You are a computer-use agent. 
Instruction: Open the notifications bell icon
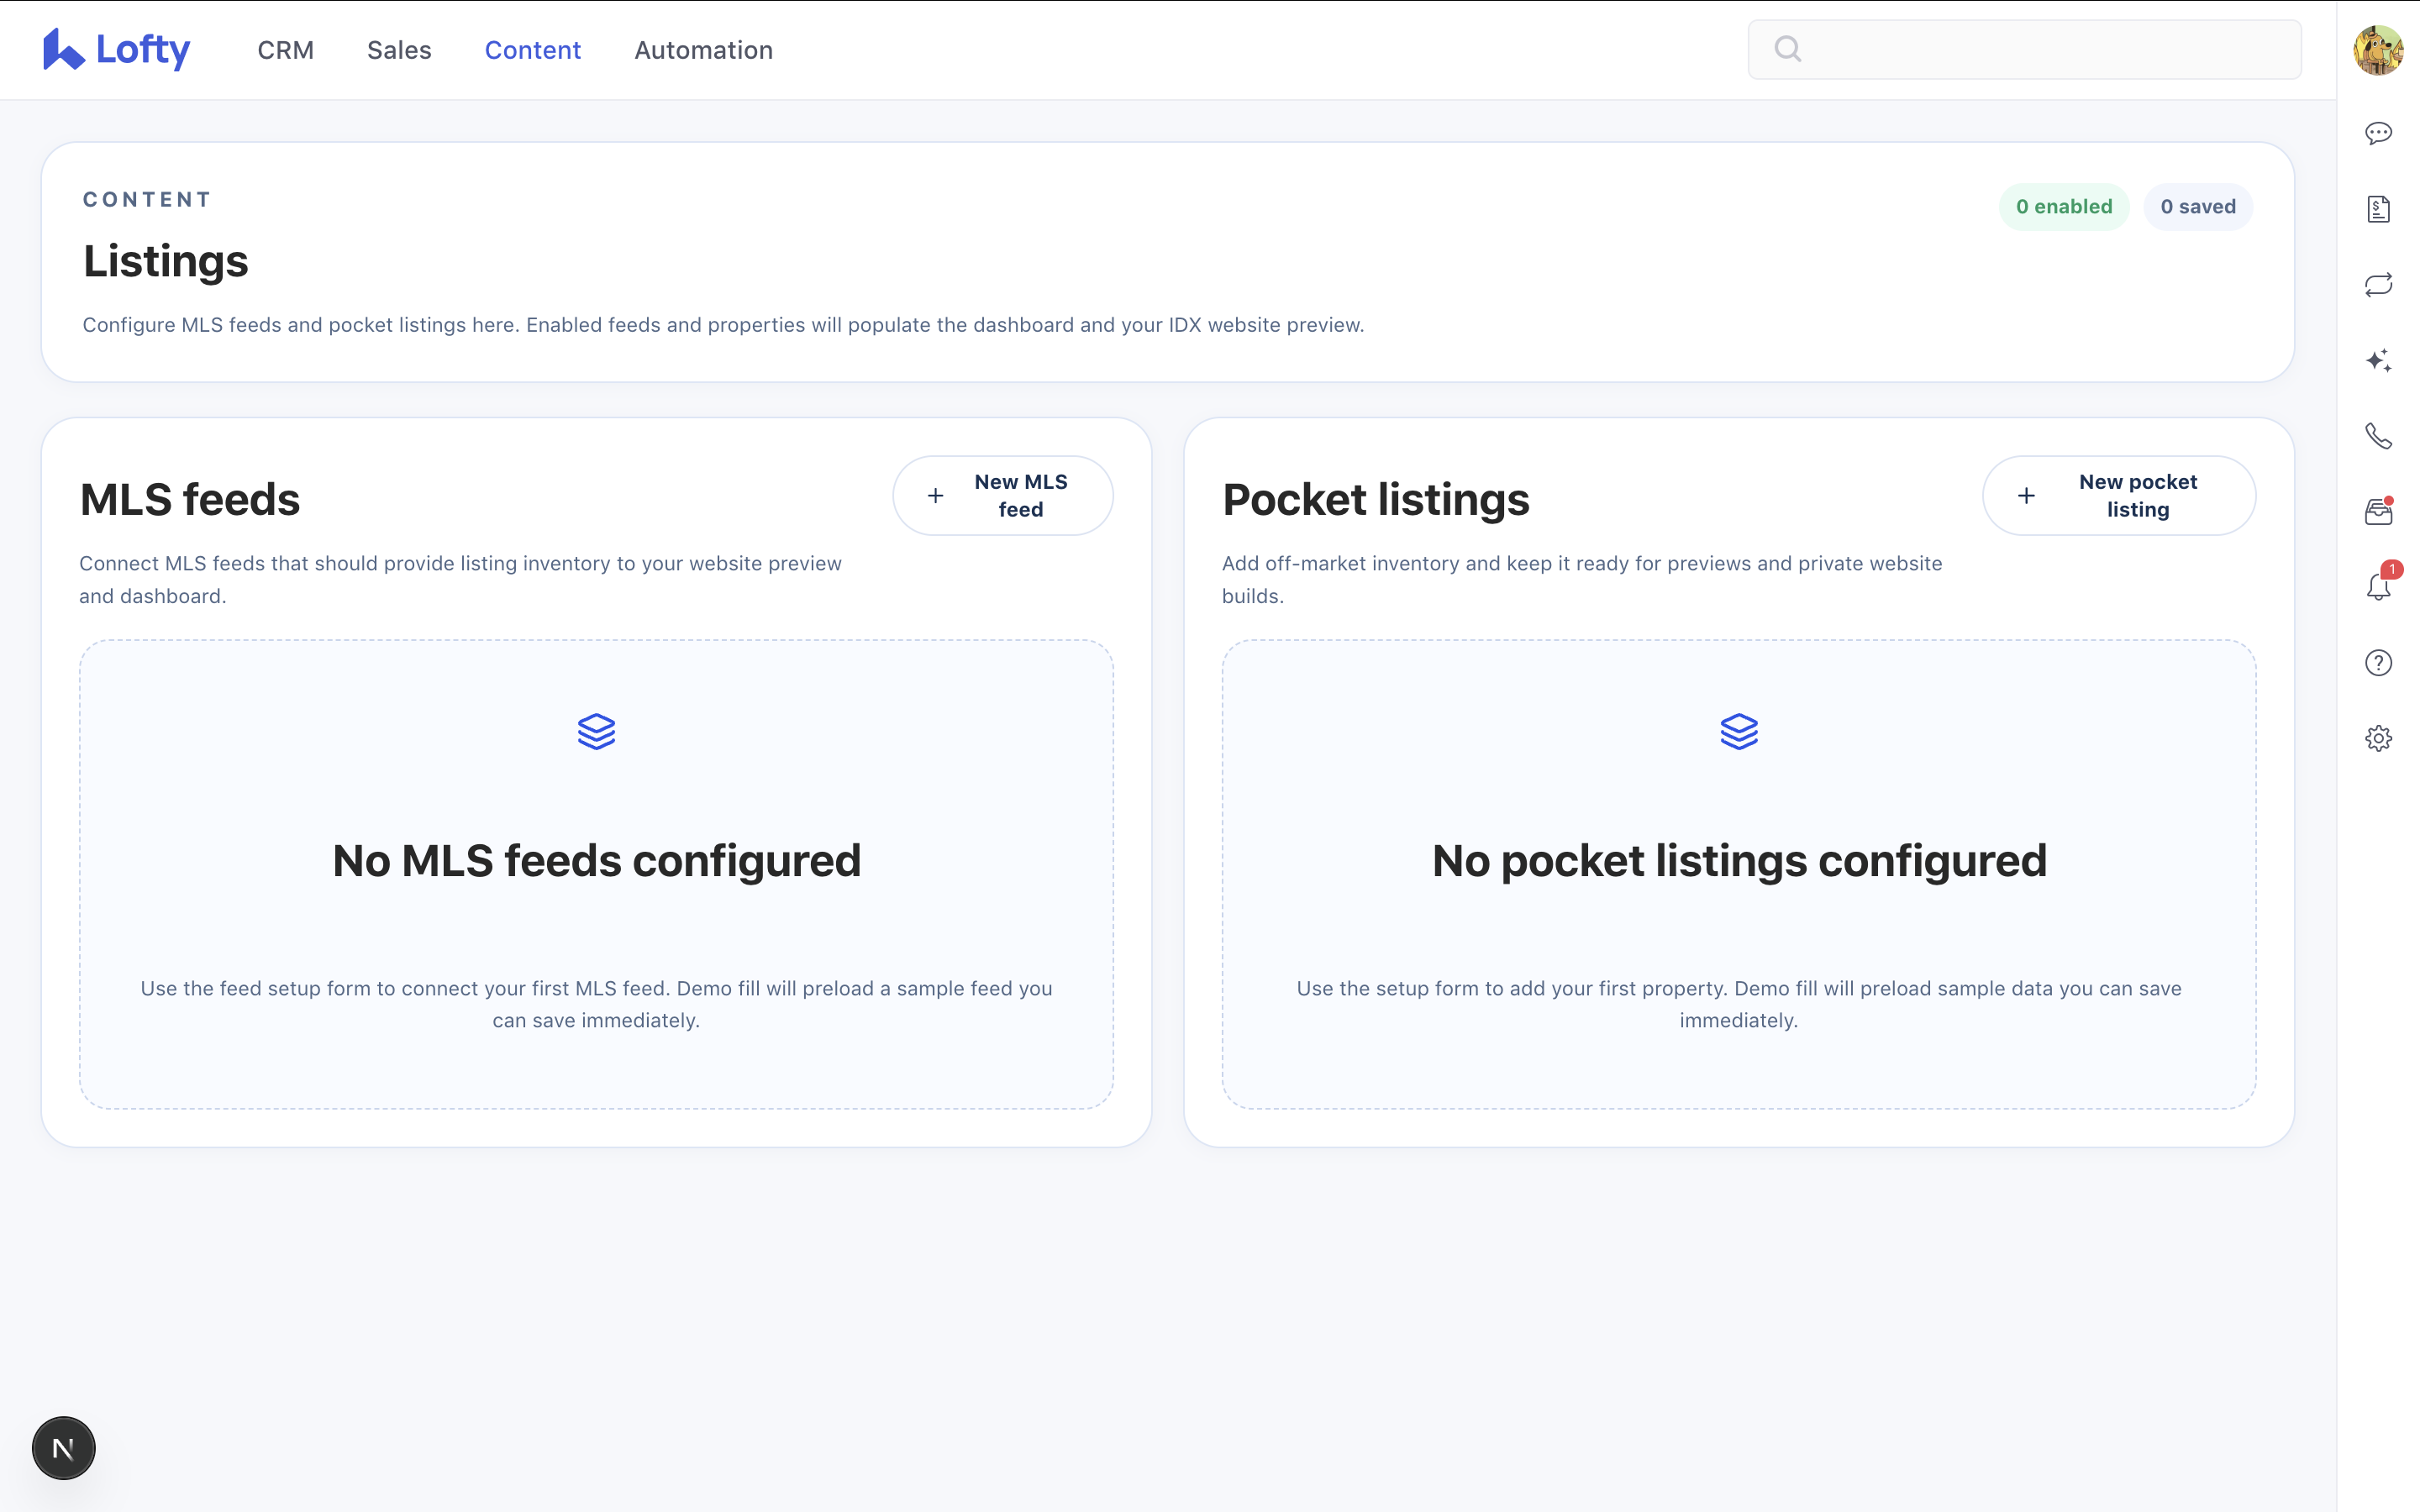pos(2378,587)
